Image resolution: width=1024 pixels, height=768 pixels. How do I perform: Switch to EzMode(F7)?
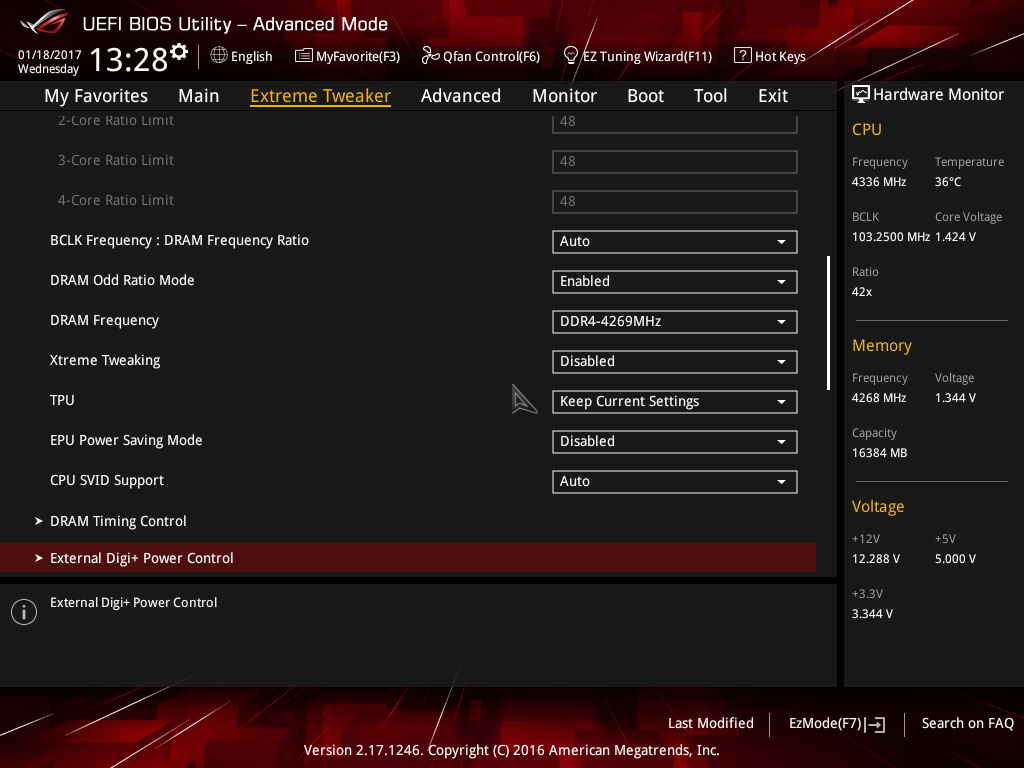[837, 724]
